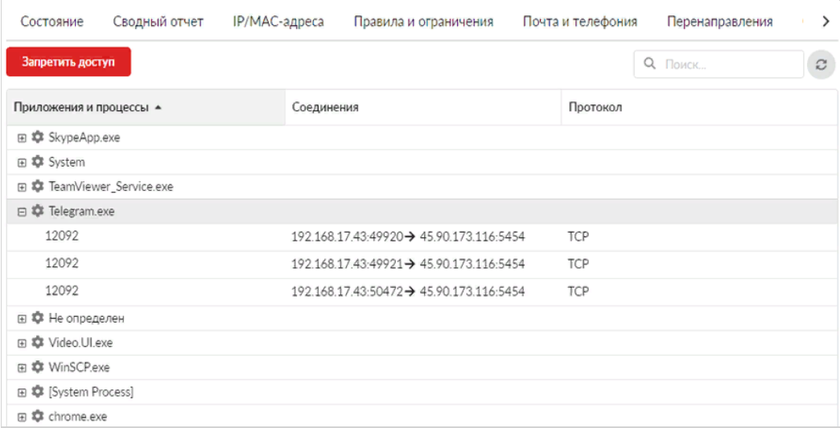The width and height of the screenshot is (840, 428).
Task: Collapse the Telegram.exe process node
Action: tap(22, 211)
